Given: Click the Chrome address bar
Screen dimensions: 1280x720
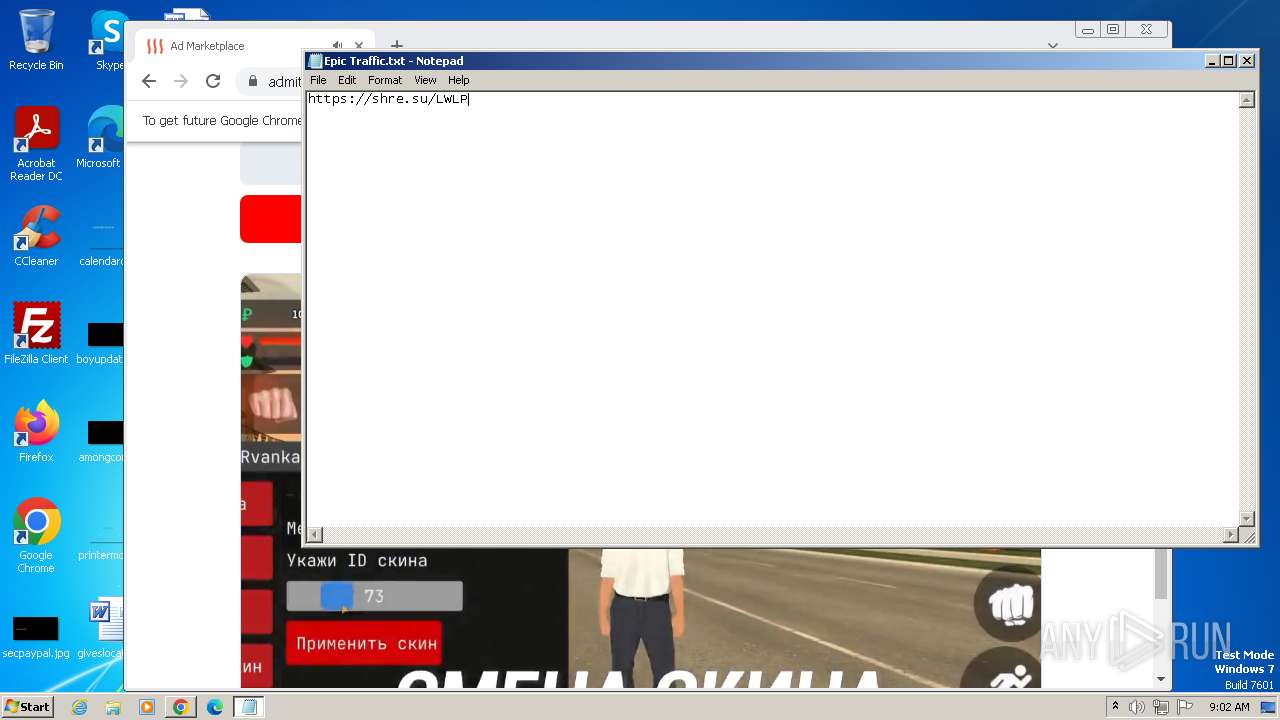Looking at the screenshot, I should (x=270, y=82).
